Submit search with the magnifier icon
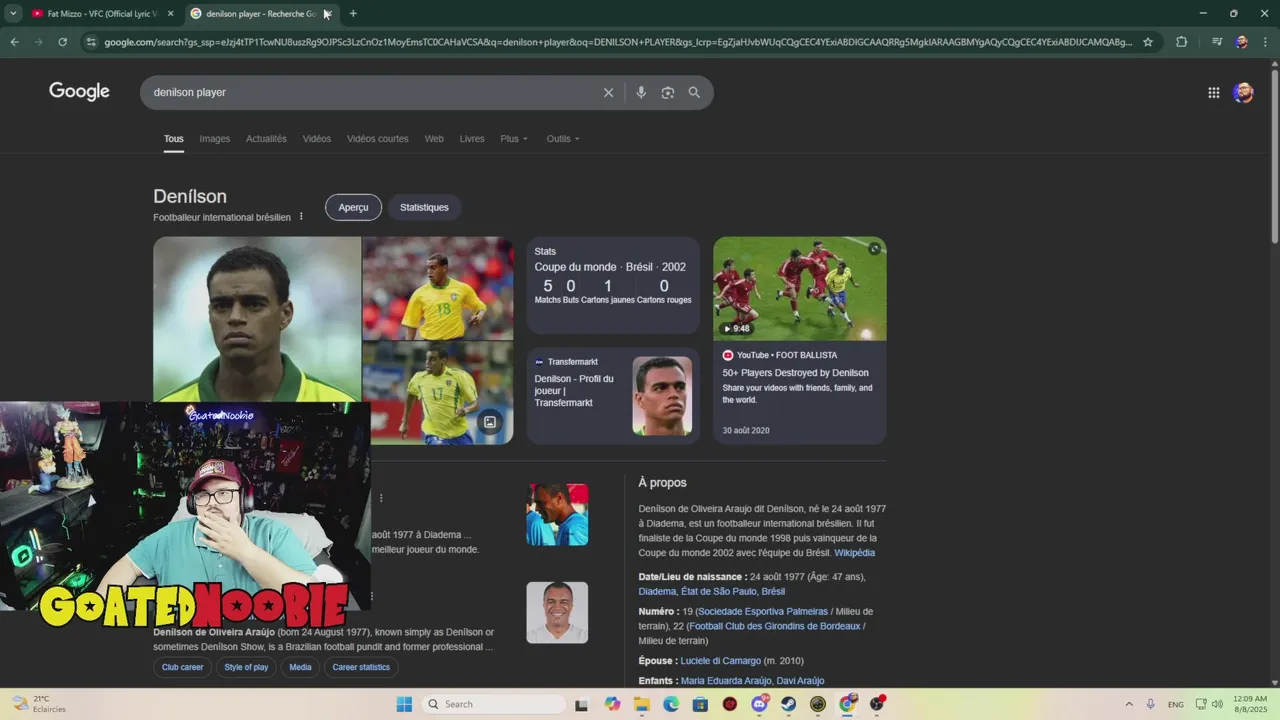1280x720 pixels. click(694, 92)
